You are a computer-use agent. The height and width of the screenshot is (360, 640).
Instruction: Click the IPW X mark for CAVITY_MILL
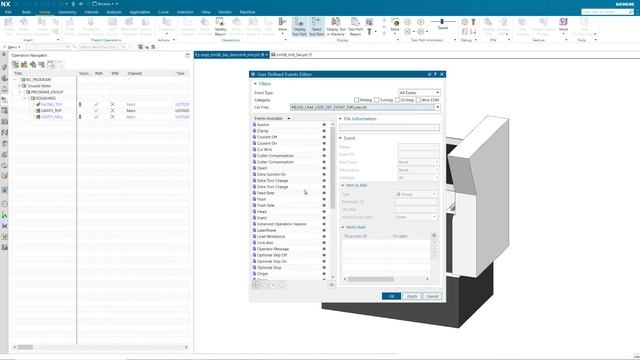pyautogui.click(x=113, y=117)
